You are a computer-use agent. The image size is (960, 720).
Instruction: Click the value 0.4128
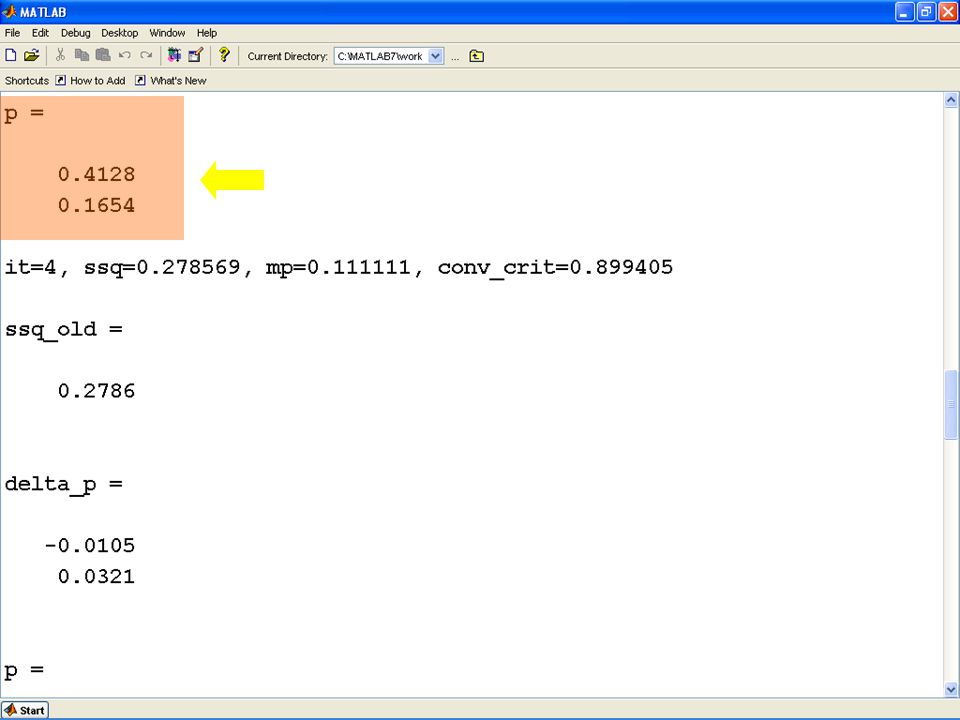pos(97,174)
